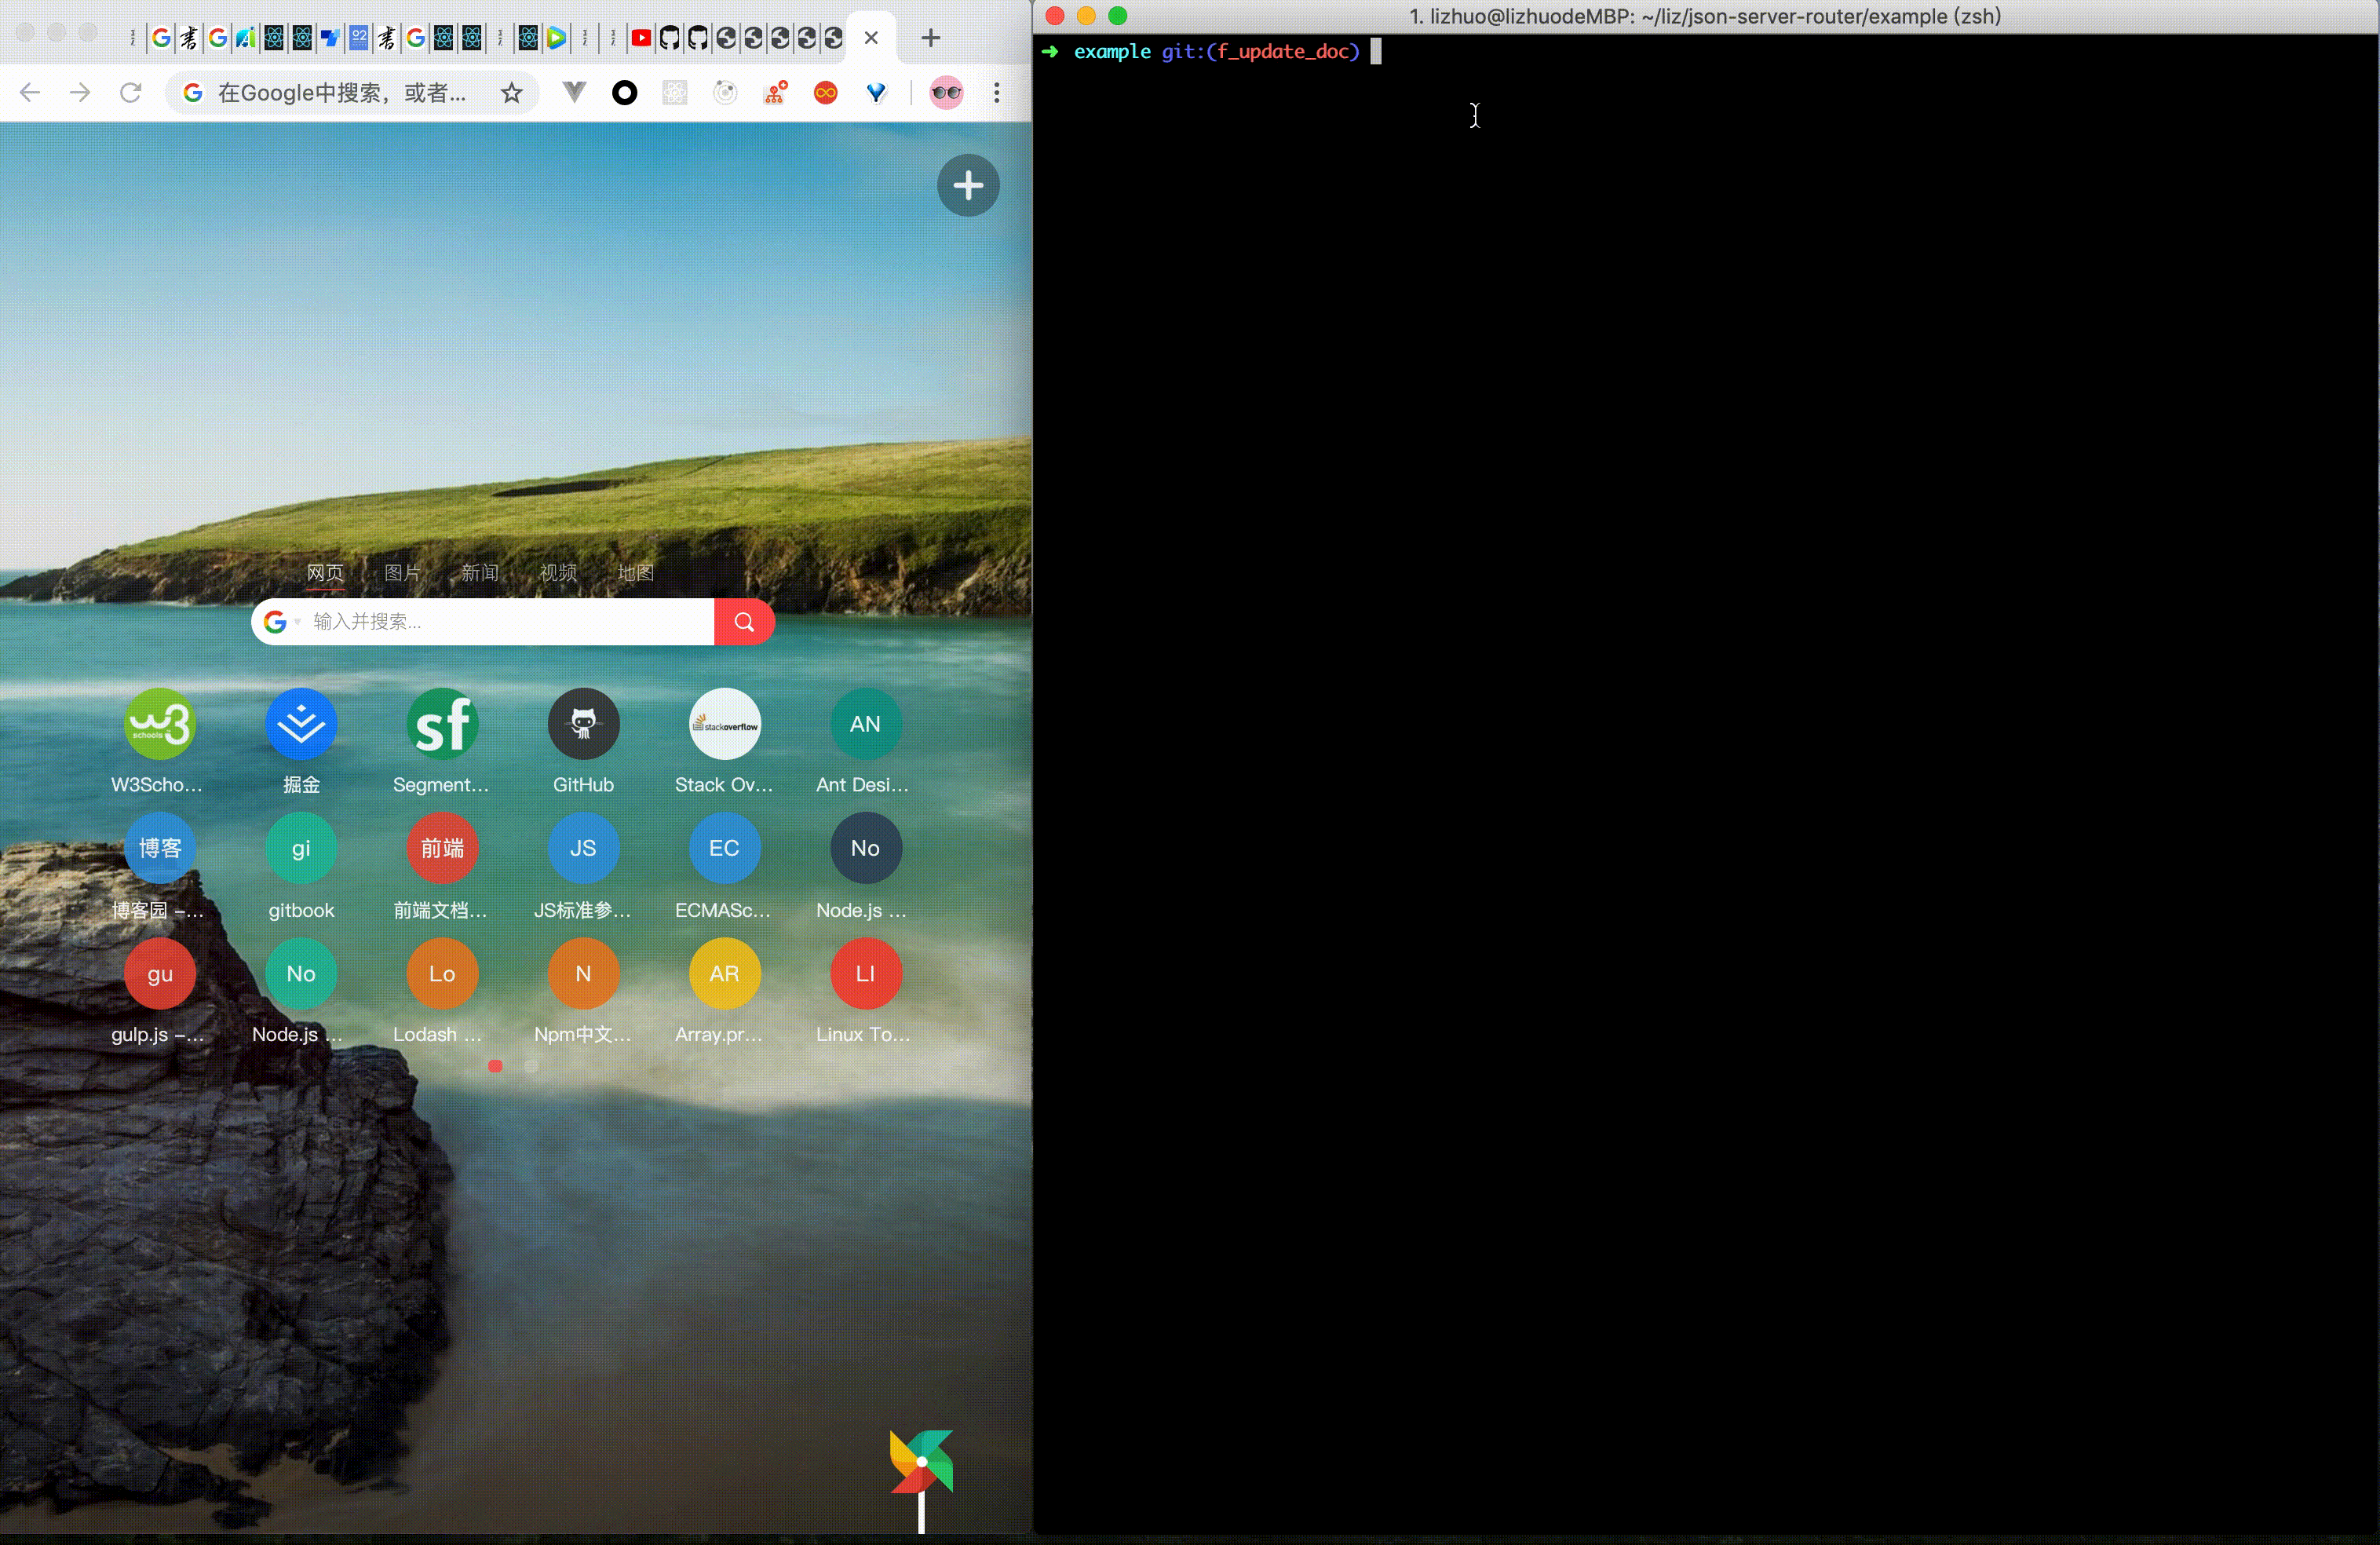Open the search engine selector dropdown
The height and width of the screenshot is (1545, 2380).
(x=280, y=622)
